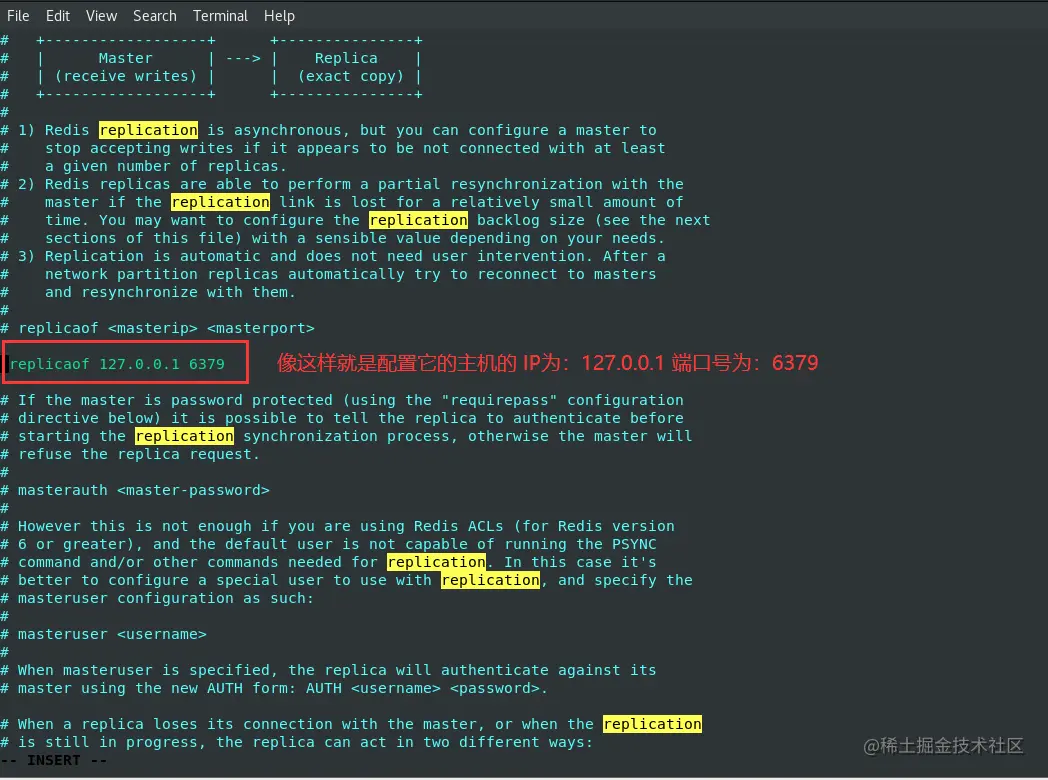The image size is (1048, 780).
Task: Click highlighted 'replication' before 'synchronization process'
Action: 184,436
